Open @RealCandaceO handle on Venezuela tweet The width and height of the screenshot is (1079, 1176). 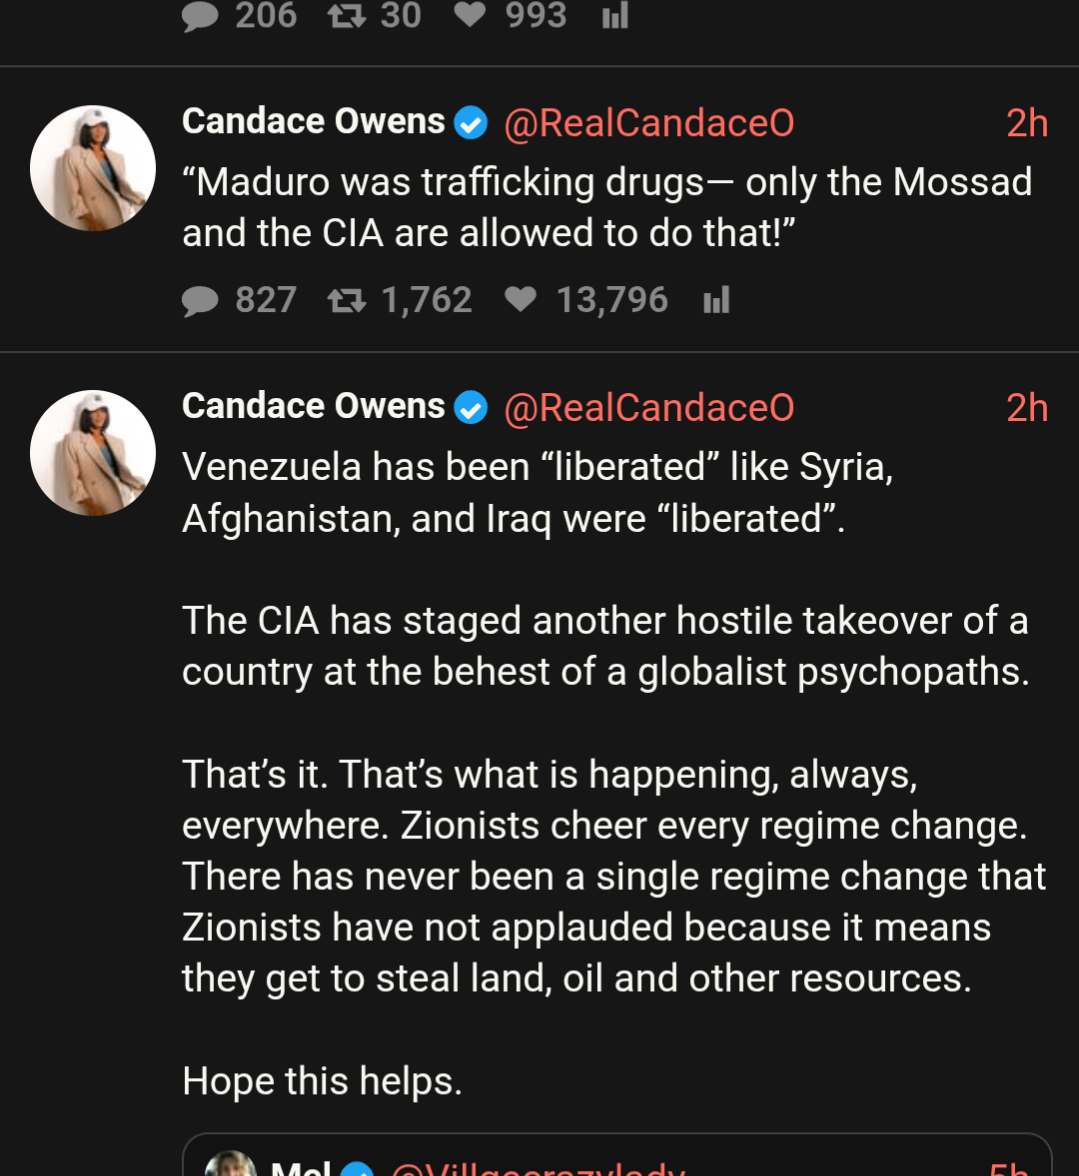[x=649, y=408]
